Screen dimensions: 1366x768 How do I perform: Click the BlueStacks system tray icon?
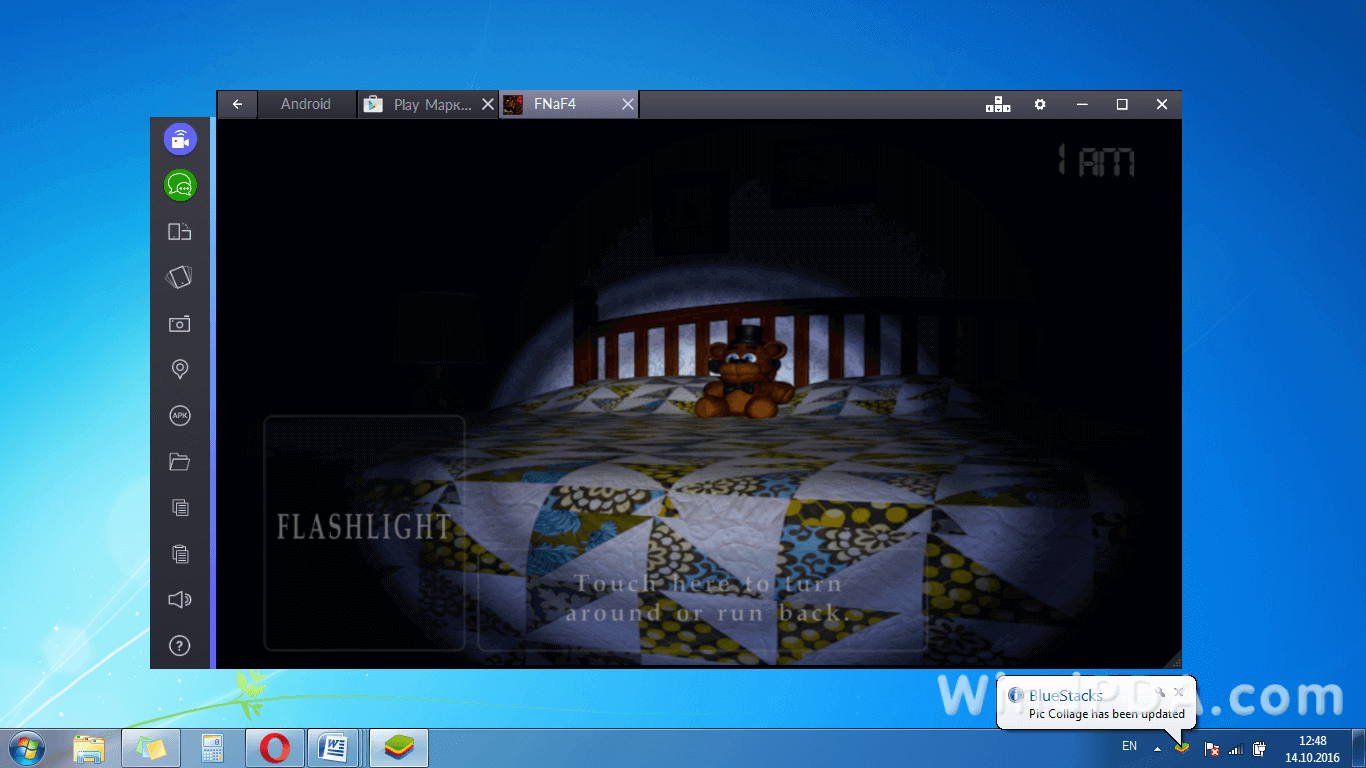click(1182, 747)
